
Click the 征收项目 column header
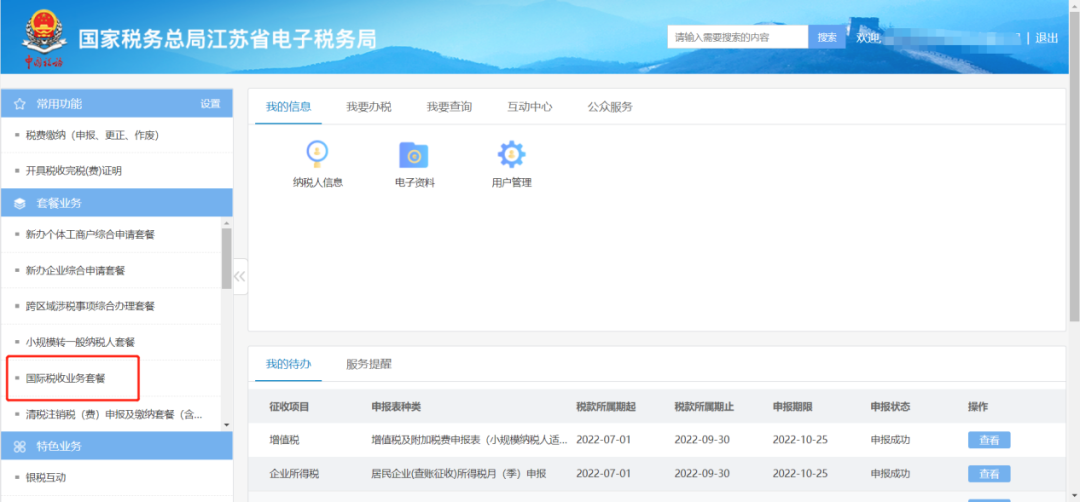289,406
